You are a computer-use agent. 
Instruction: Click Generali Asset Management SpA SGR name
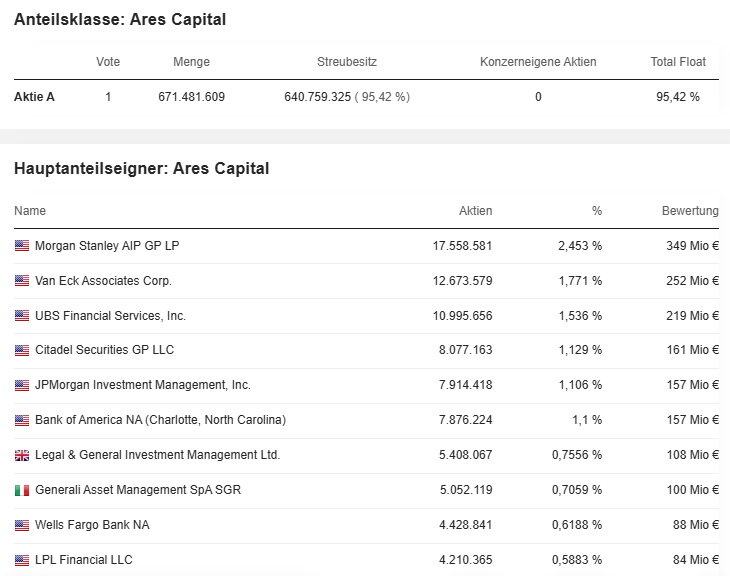point(137,490)
